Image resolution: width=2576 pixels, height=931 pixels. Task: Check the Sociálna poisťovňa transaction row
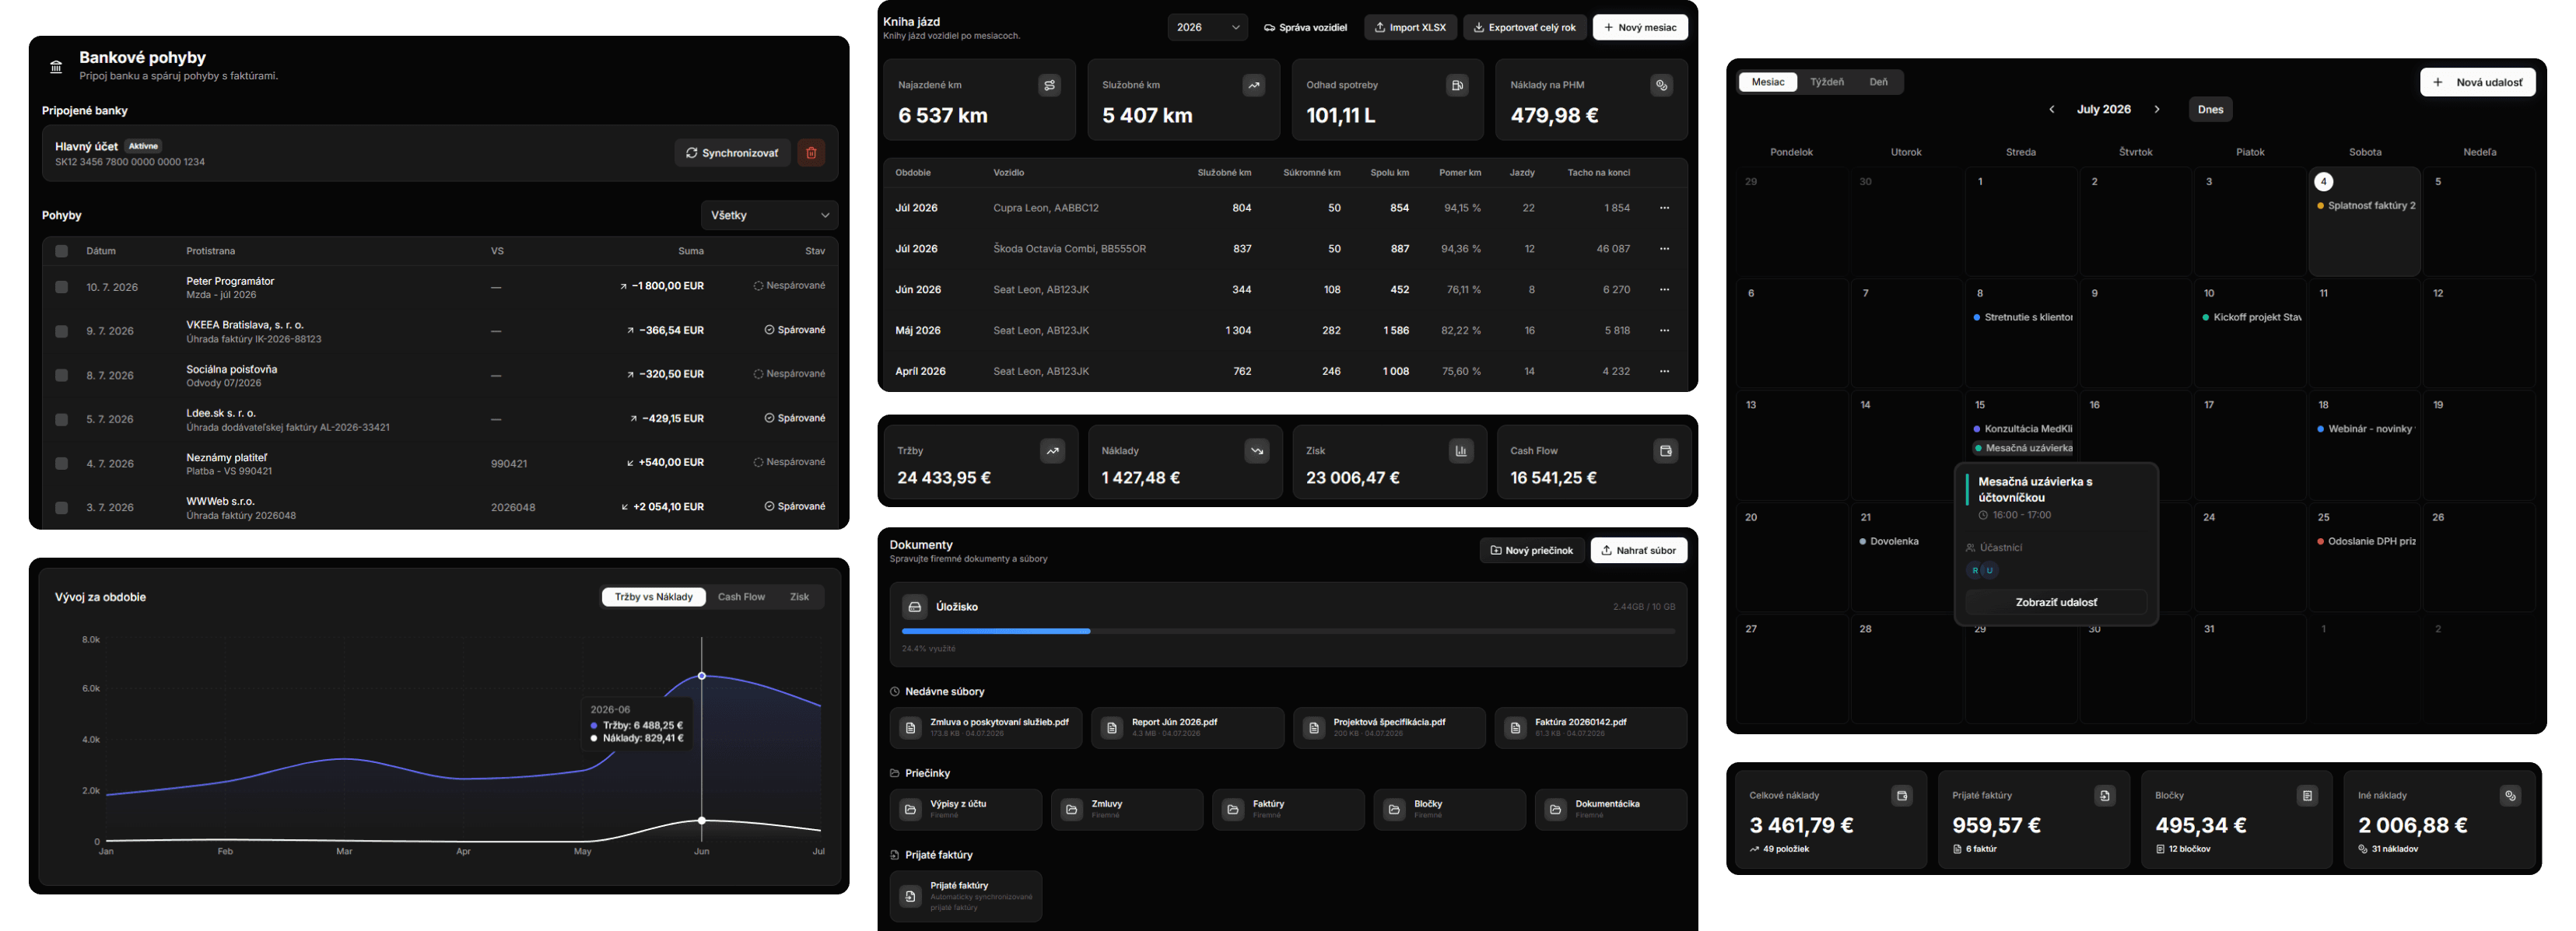coord(61,375)
